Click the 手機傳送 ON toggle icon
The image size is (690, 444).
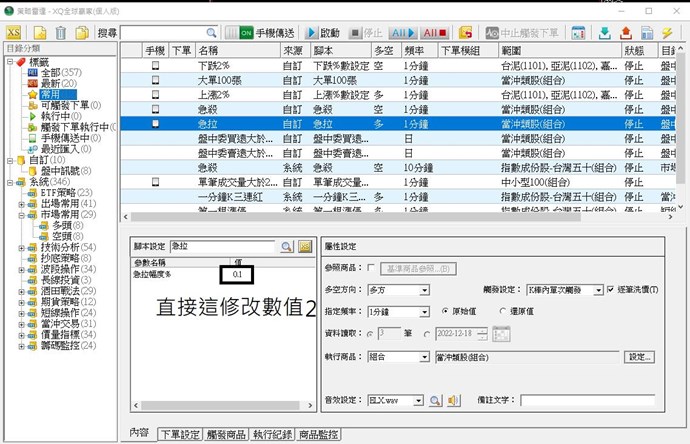244,33
